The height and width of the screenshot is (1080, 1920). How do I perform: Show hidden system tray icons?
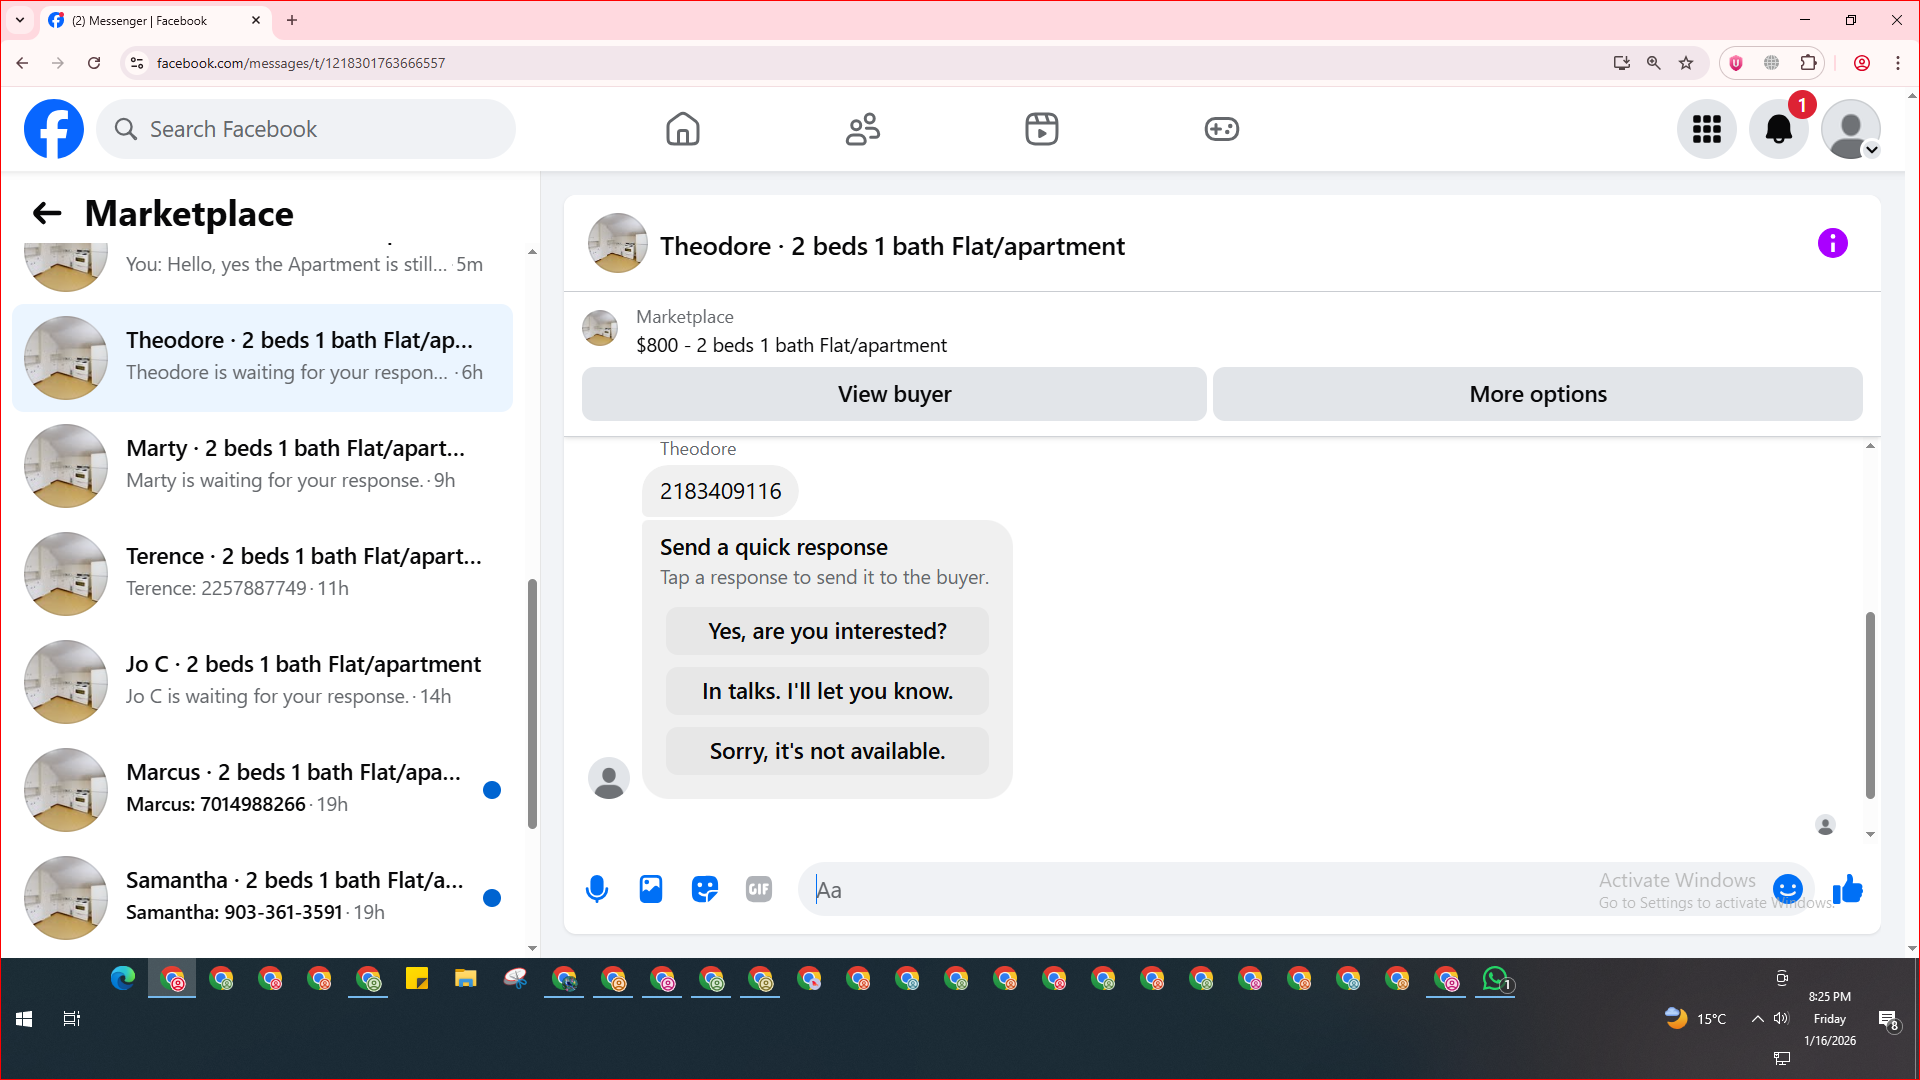[1757, 1019]
